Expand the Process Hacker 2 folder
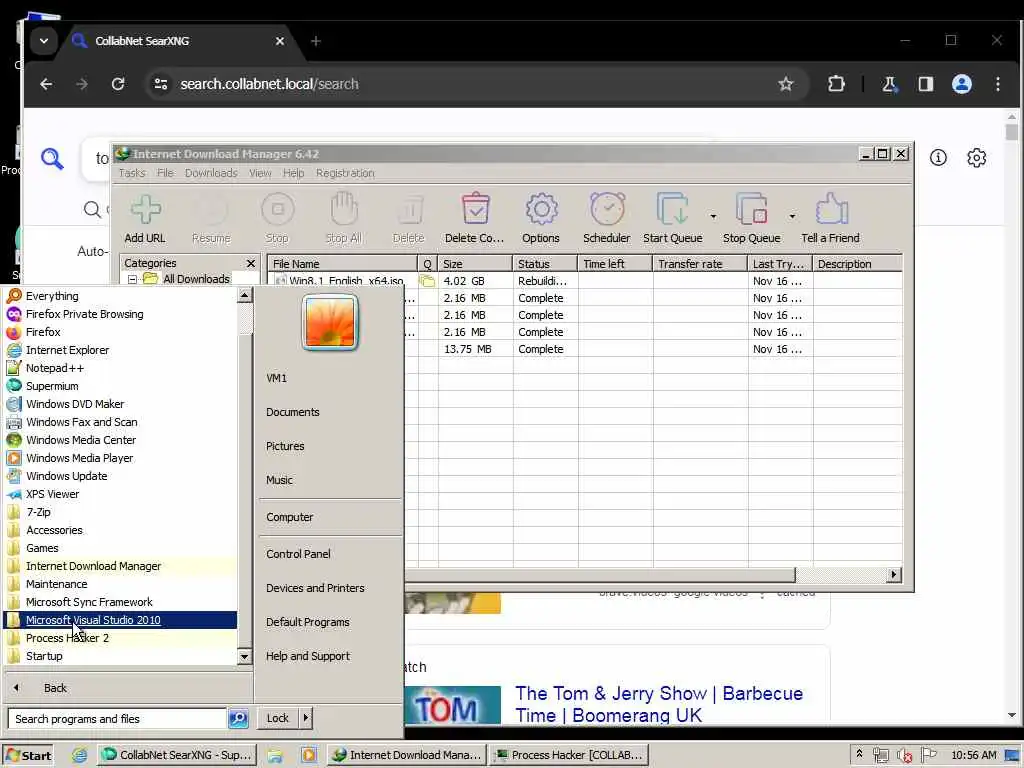The height and width of the screenshot is (768, 1024). click(121, 638)
